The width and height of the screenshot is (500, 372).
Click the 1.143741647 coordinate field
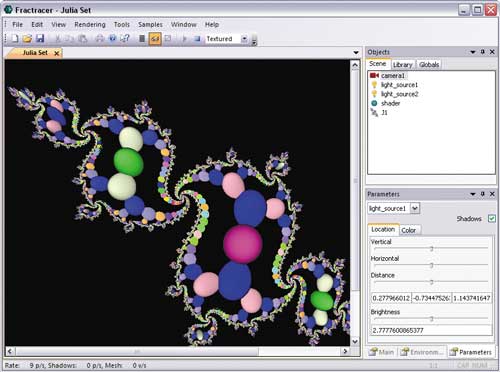pyautogui.click(x=472, y=298)
